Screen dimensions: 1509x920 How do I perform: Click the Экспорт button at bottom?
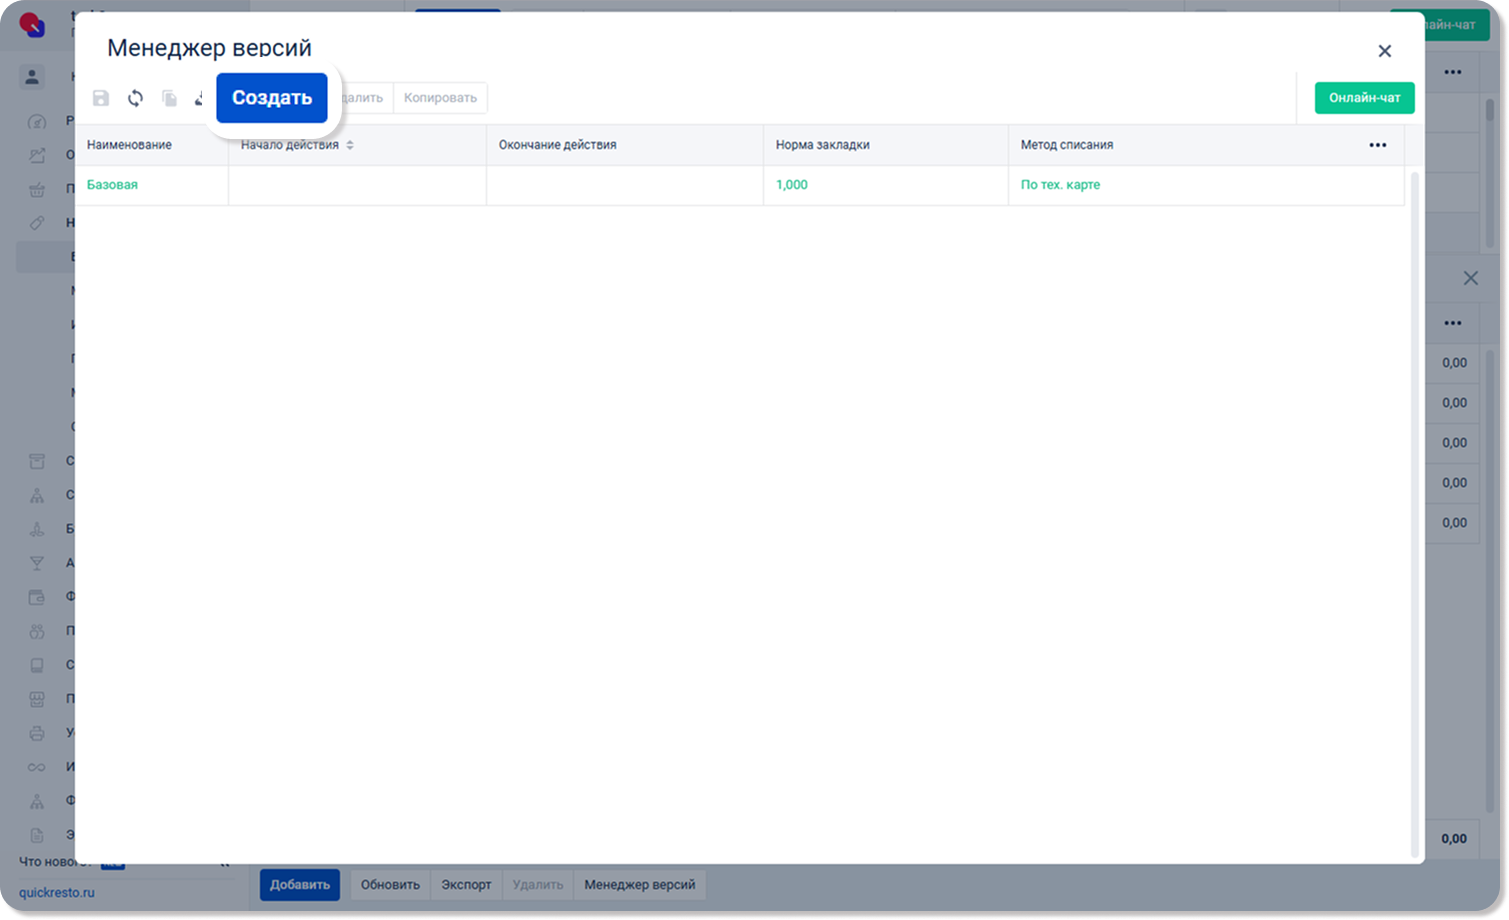(x=466, y=885)
